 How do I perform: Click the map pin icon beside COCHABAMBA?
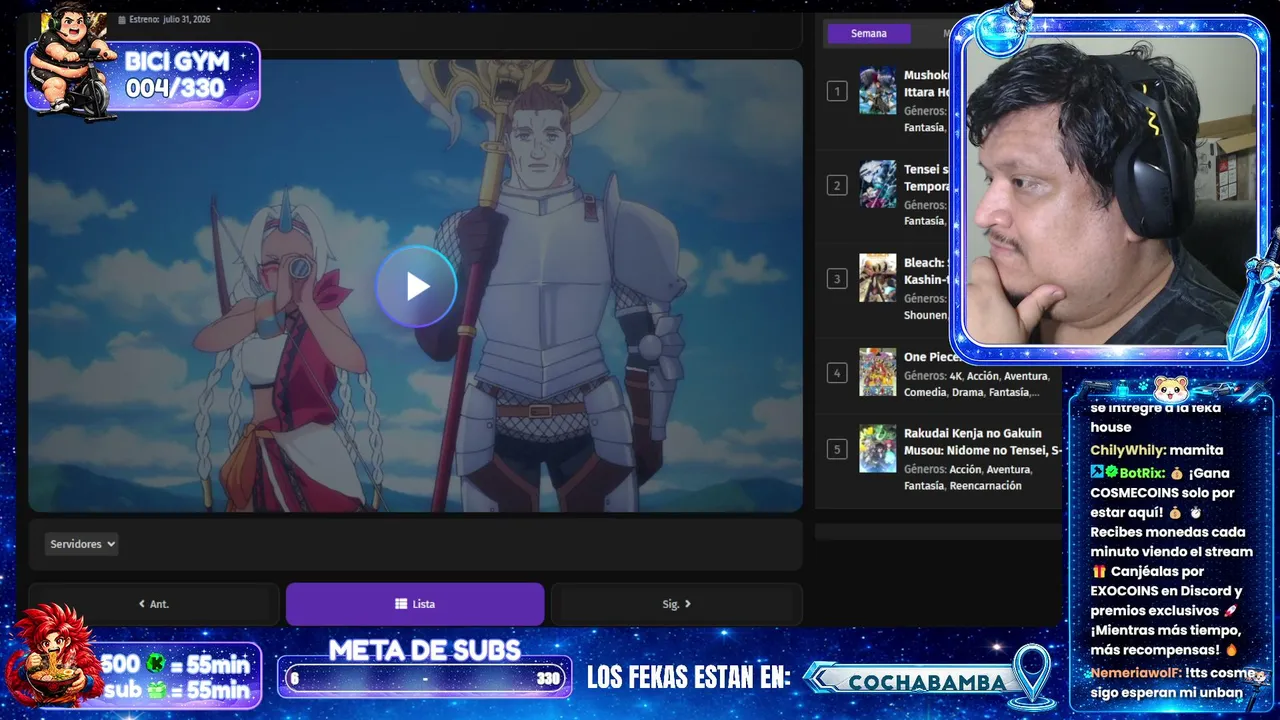tap(1033, 675)
